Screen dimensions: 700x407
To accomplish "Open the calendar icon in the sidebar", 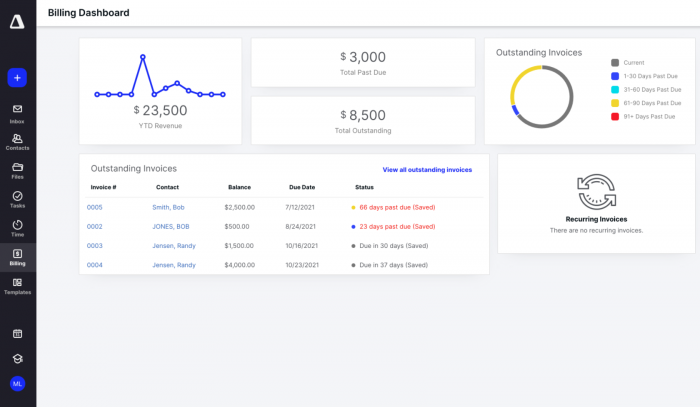I will (x=17, y=333).
